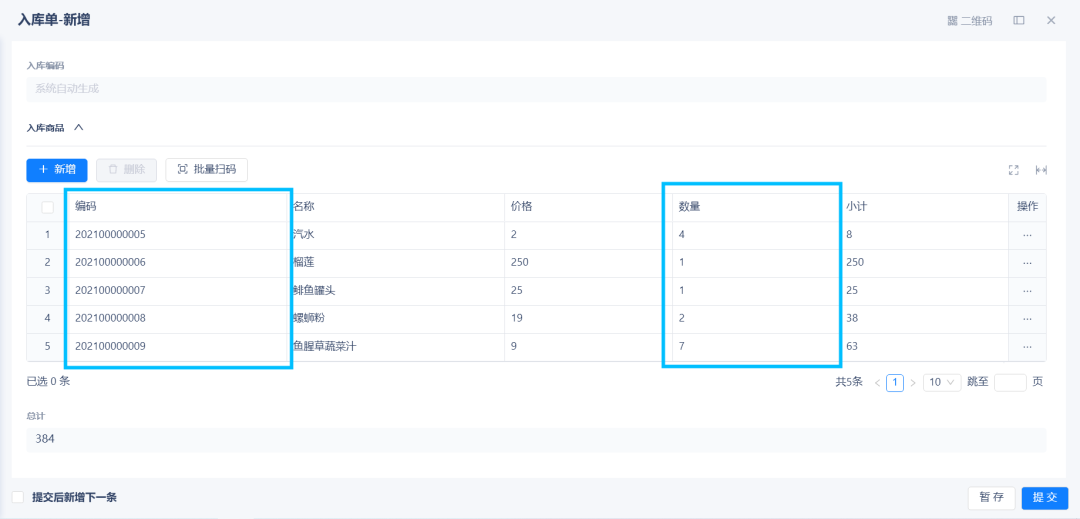Click code cell 202100000007

[x=178, y=290]
